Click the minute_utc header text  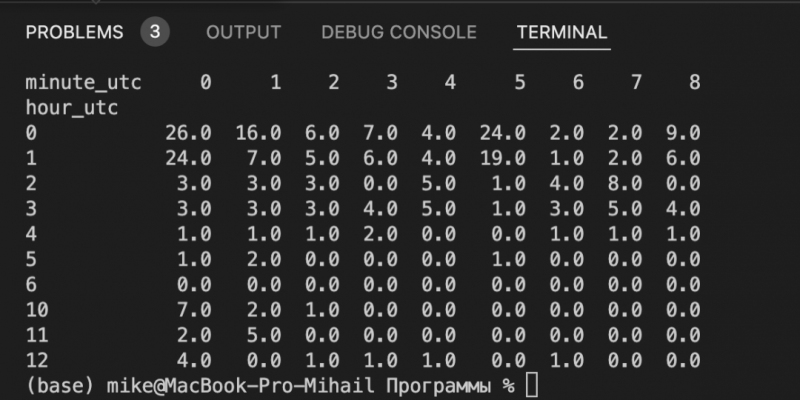point(84,83)
